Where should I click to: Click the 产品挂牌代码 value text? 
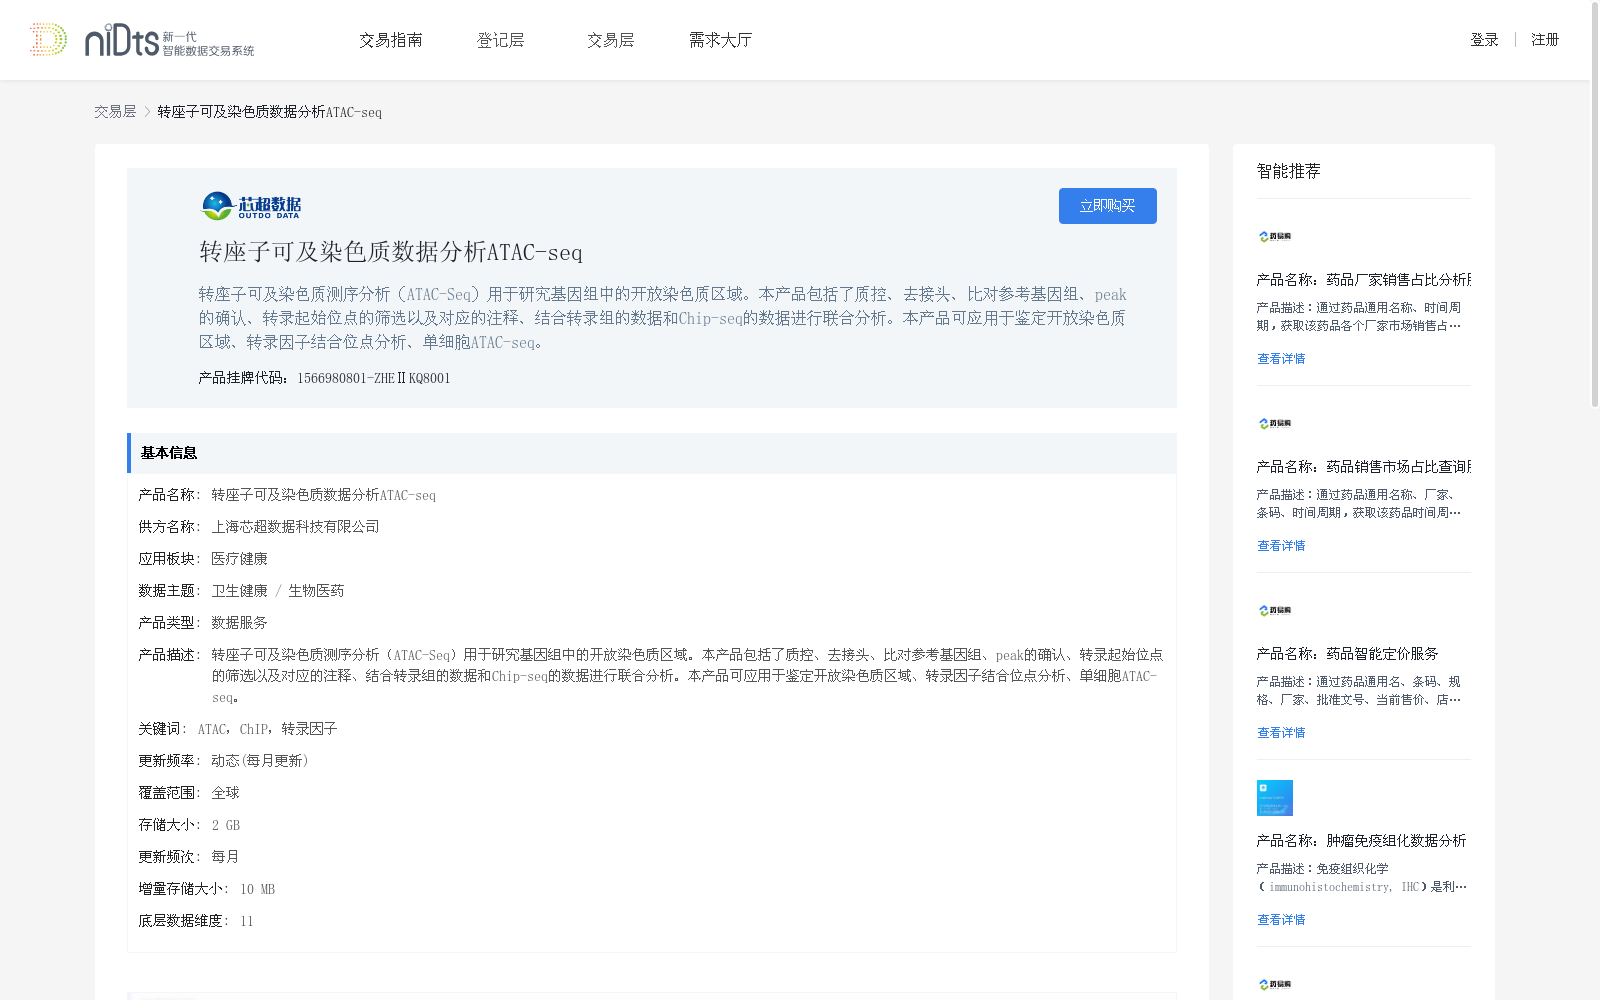point(373,378)
